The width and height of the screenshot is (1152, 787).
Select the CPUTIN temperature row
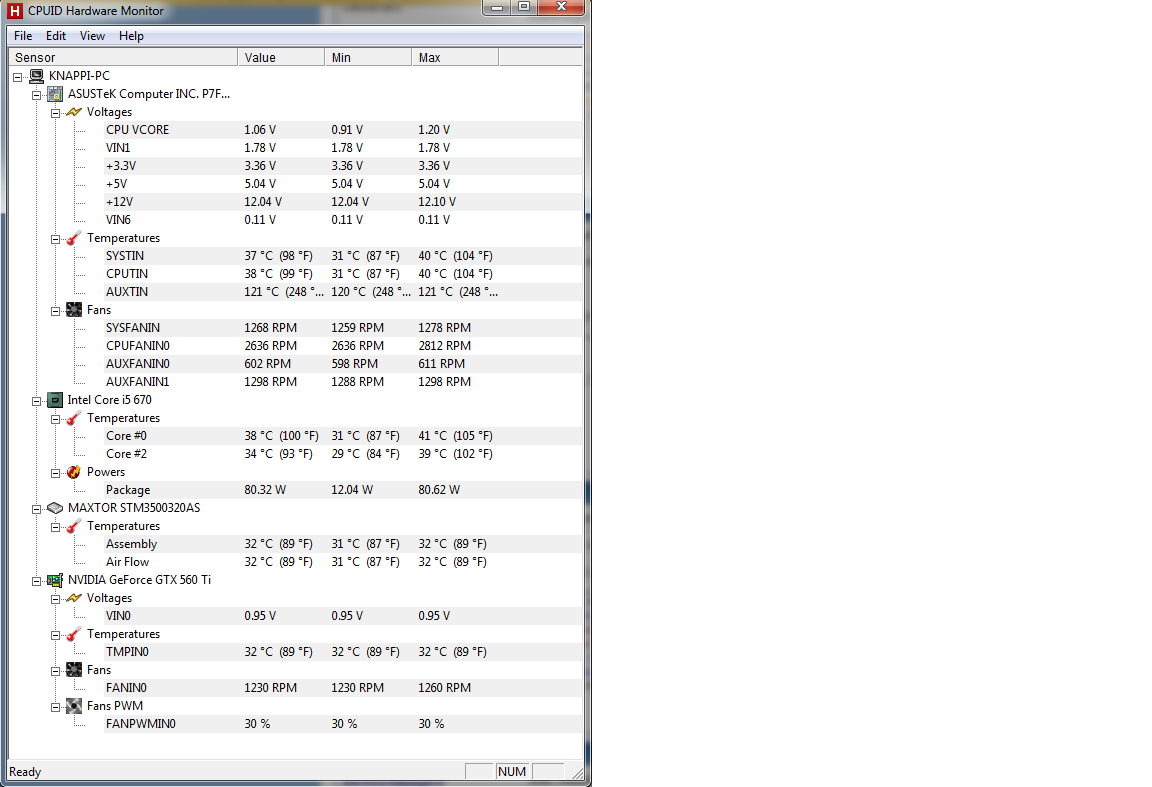point(343,274)
